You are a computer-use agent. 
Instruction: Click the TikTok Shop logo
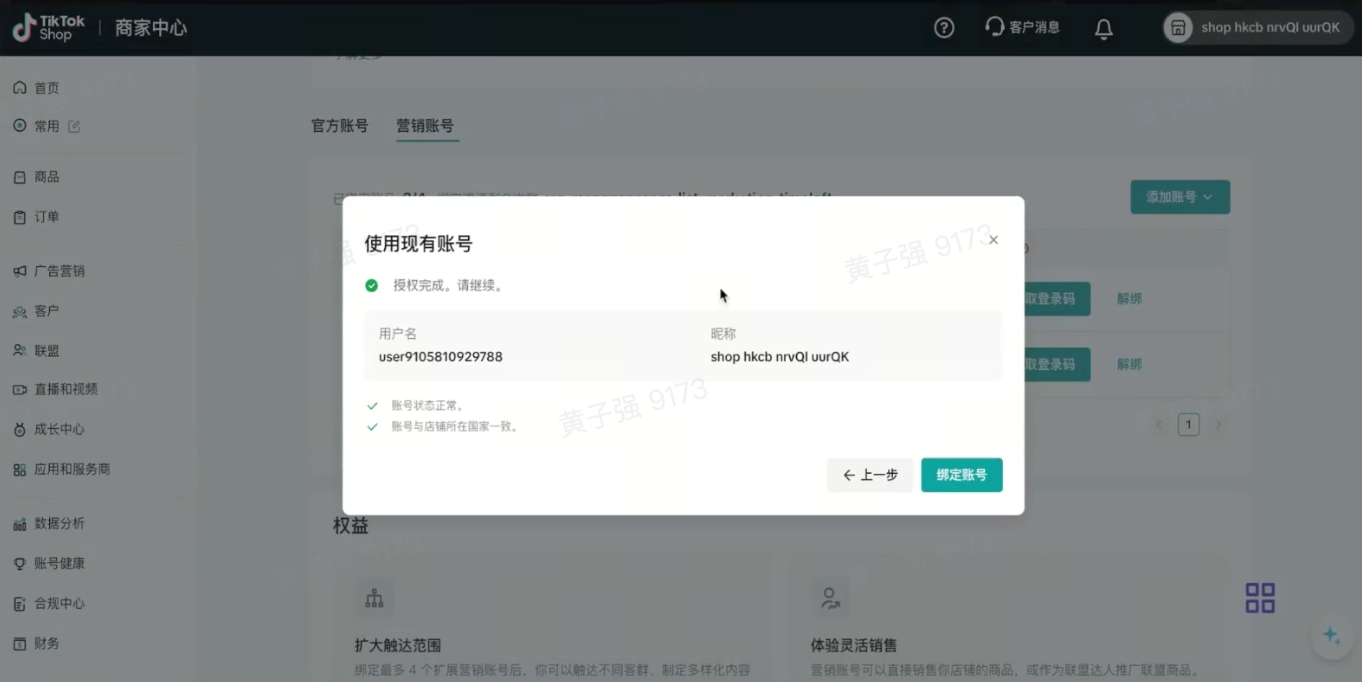(x=49, y=28)
